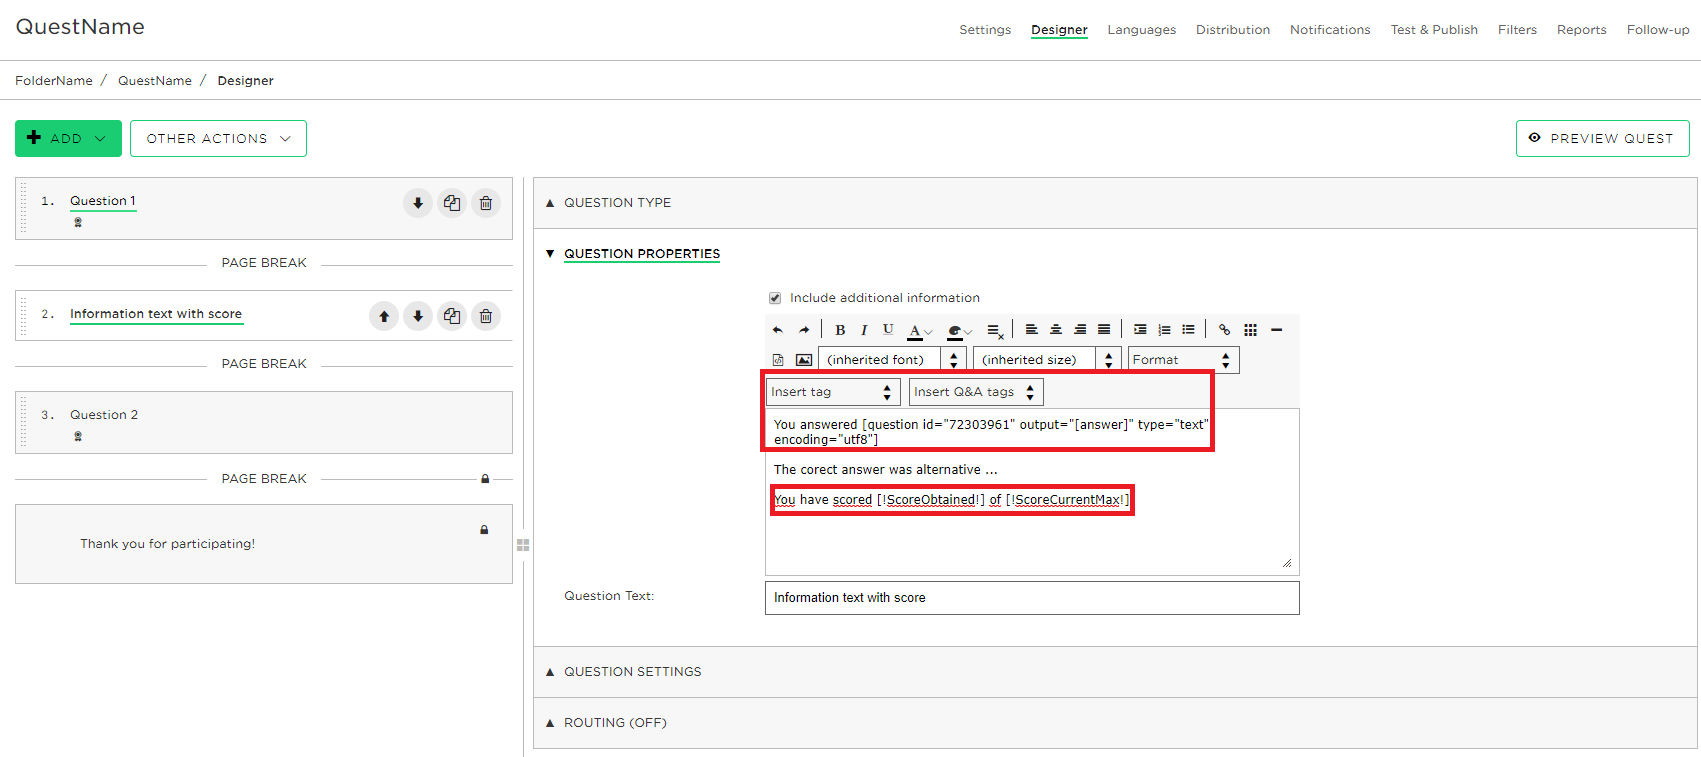Copy Information text with score question
Screen dimensions: 1701x757
(x=452, y=316)
